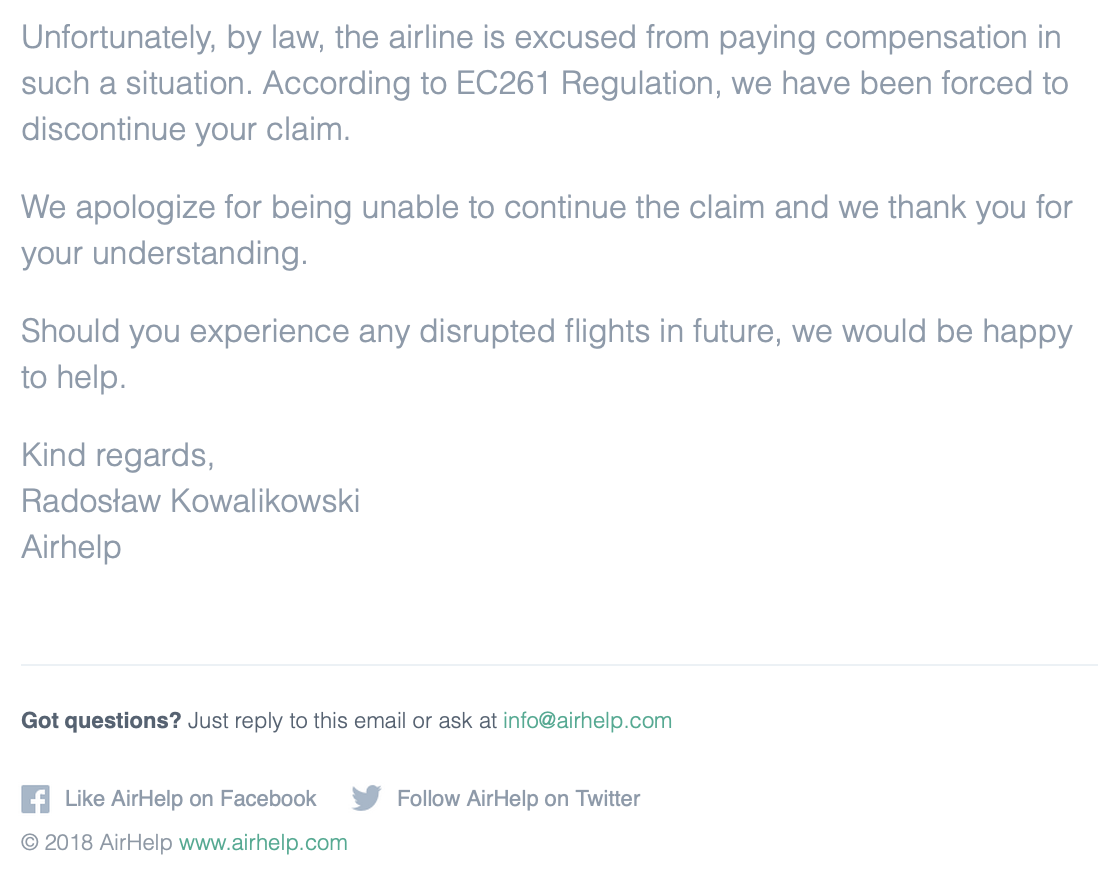Screen dimensions: 1098x872
Task: Click the Should you experience any disrupted flights line
Action: click(546, 331)
